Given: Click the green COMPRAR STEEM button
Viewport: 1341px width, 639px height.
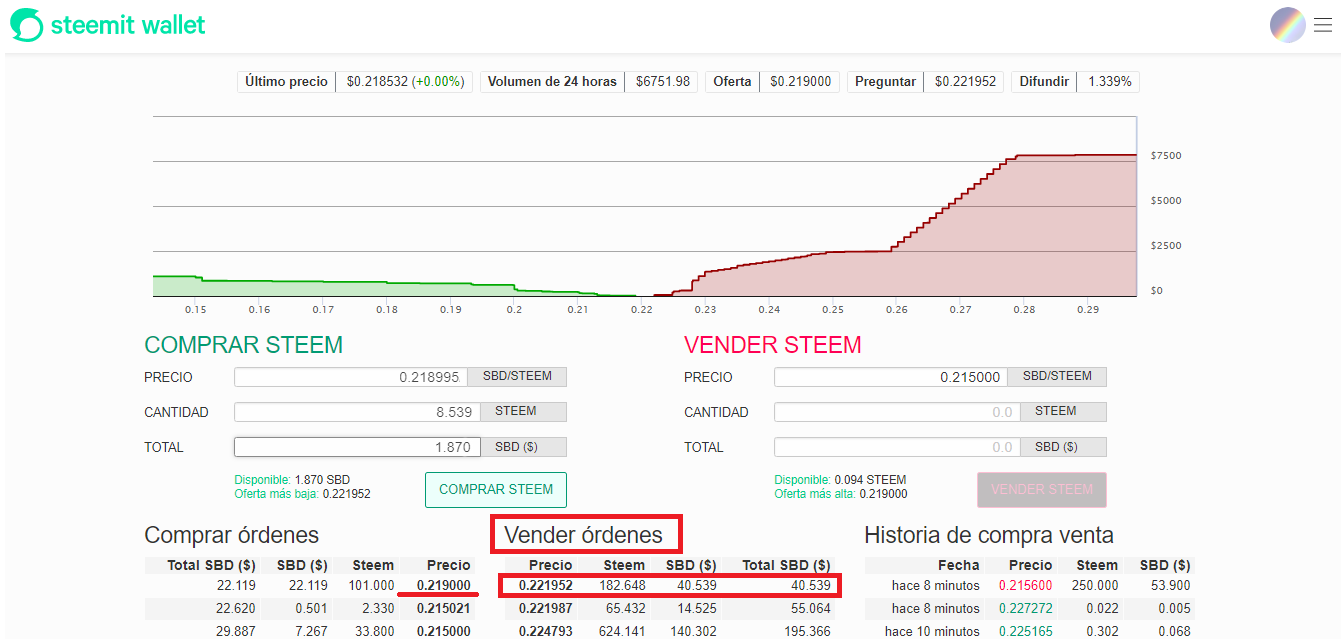Looking at the screenshot, I should [x=496, y=490].
